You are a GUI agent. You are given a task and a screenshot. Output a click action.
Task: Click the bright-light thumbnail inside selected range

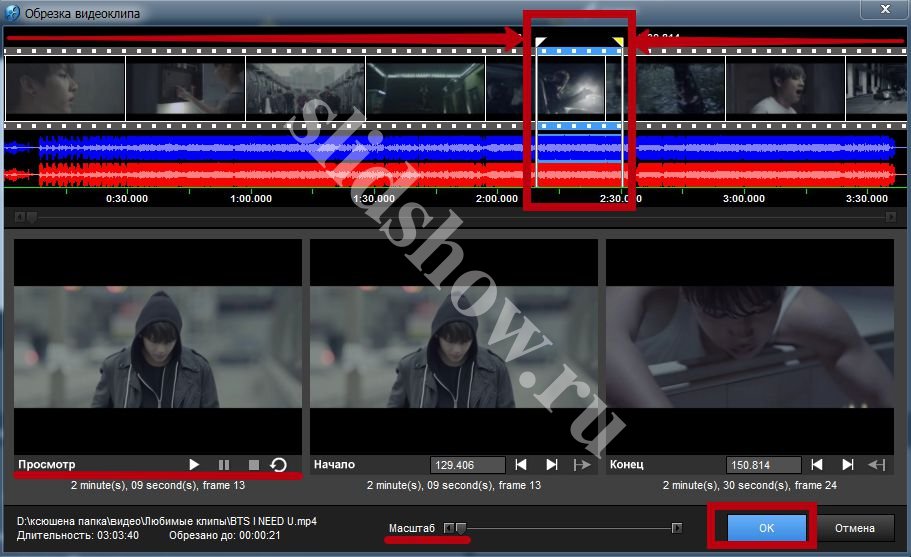click(571, 88)
